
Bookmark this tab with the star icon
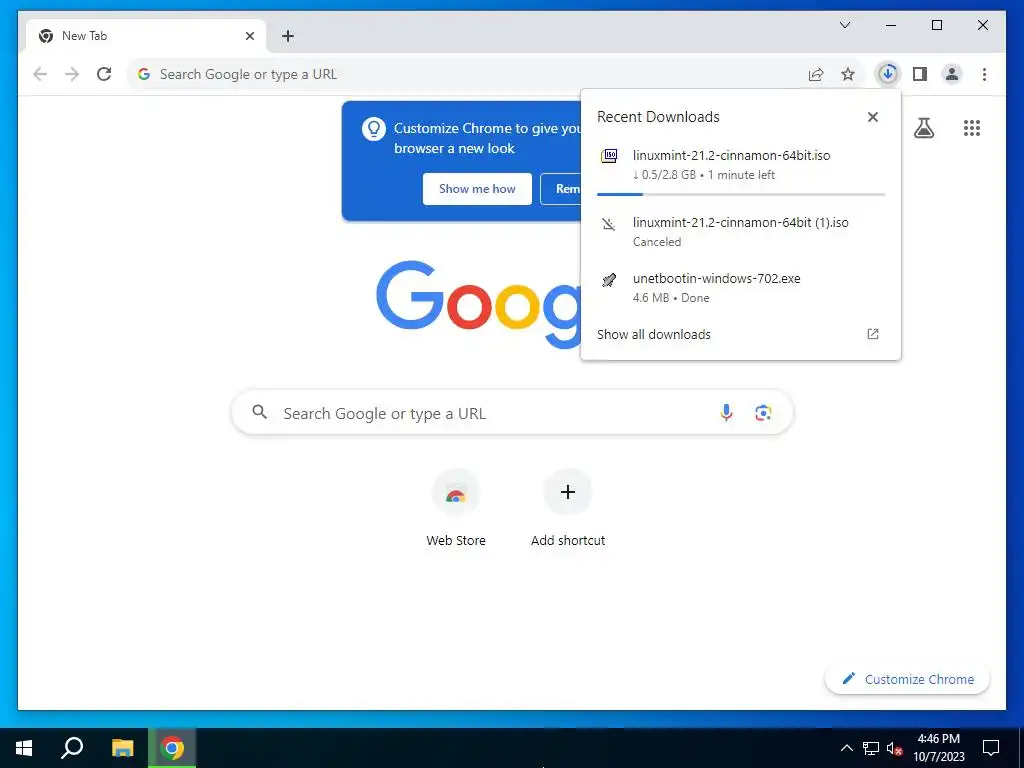(x=848, y=74)
